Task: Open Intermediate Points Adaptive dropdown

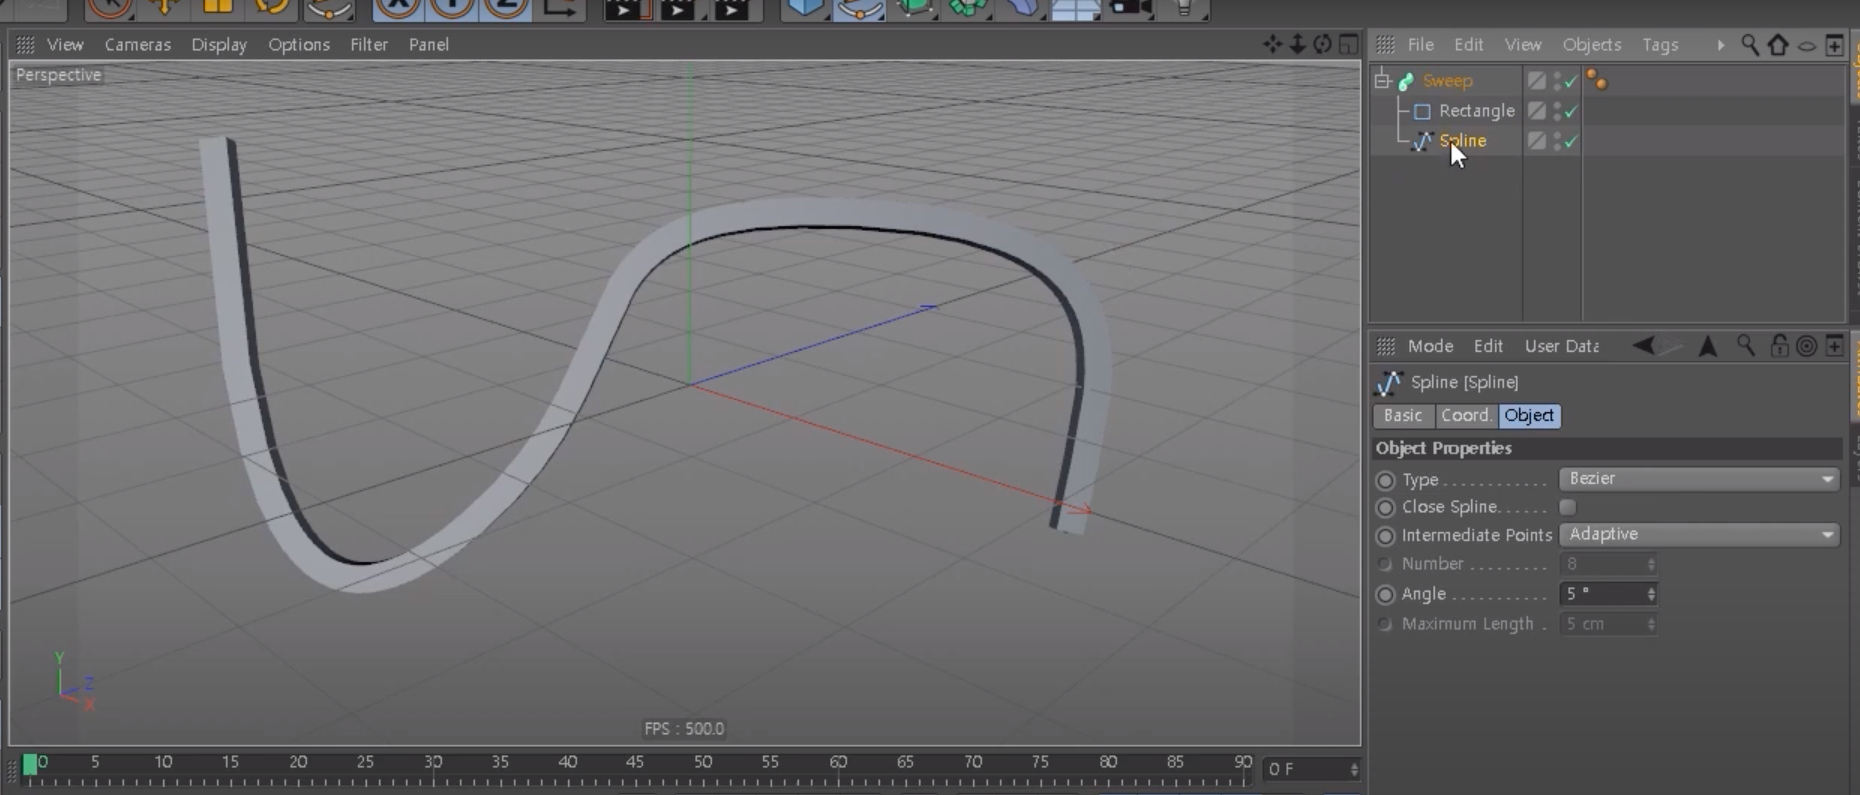Action: coord(1699,535)
